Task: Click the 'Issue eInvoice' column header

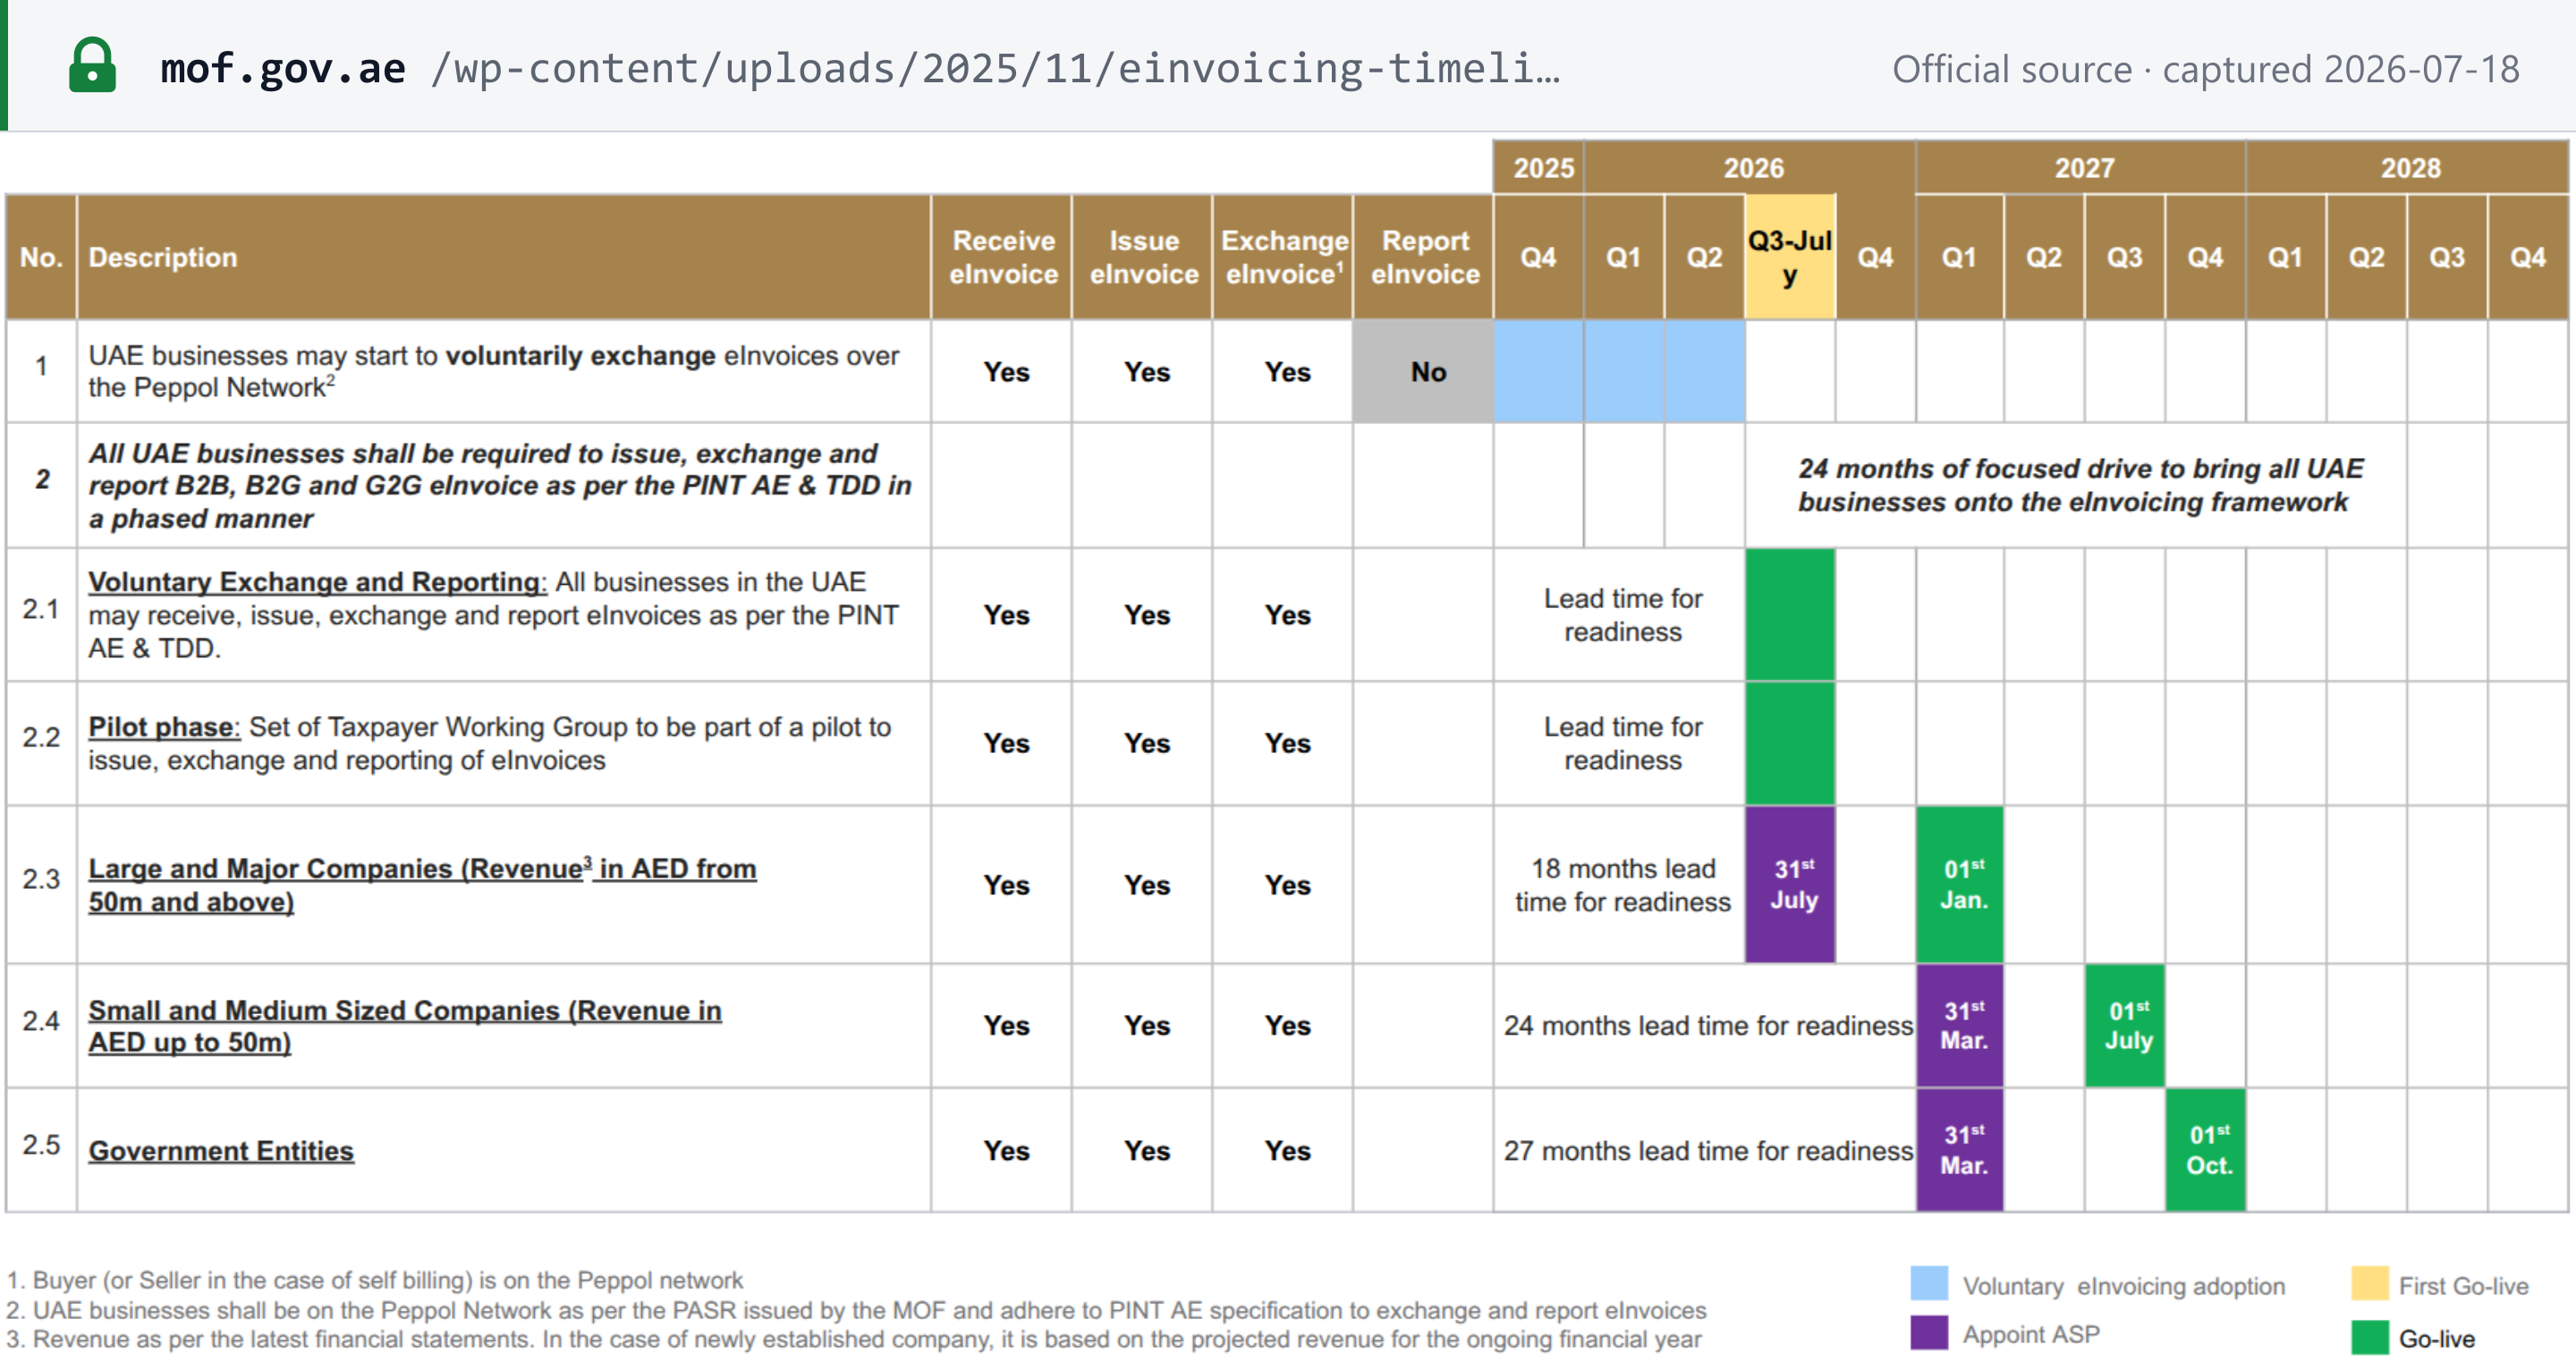Action: coord(1144,257)
